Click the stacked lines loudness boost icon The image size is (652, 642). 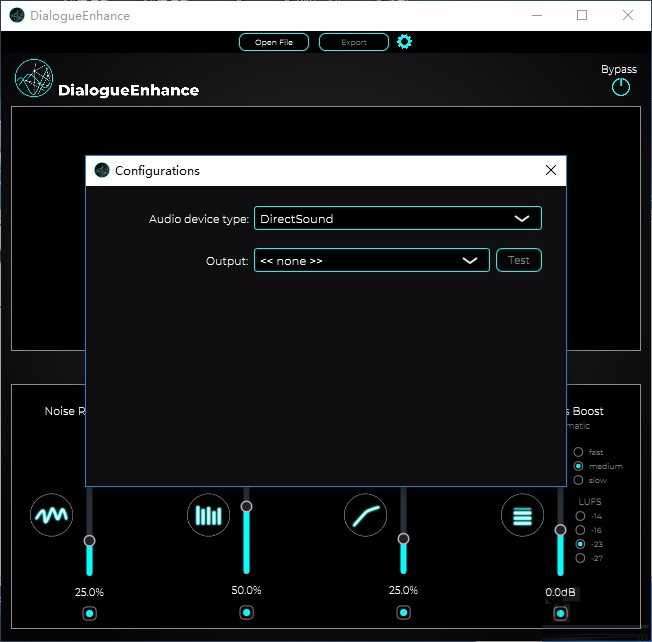[522, 516]
